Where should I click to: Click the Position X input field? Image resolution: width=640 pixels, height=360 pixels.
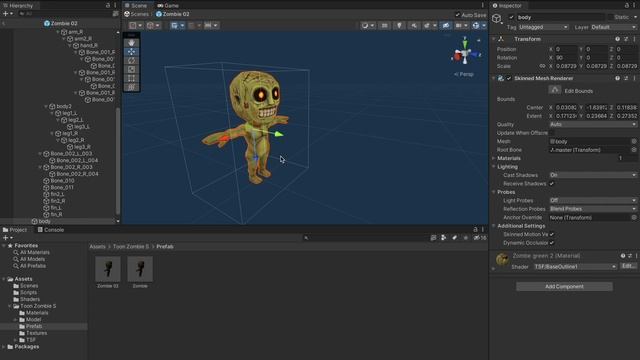[x=566, y=49]
